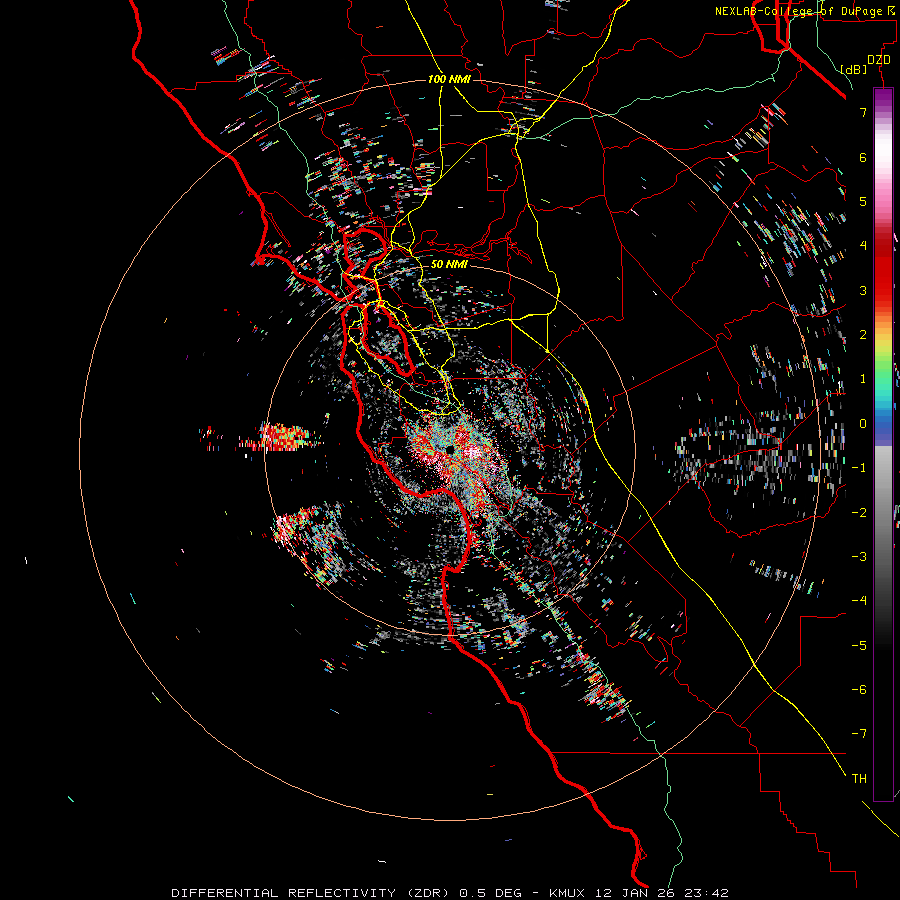This screenshot has width=900, height=900.
Task: Click the "-1" tick label on the scale
Action: coord(859,468)
